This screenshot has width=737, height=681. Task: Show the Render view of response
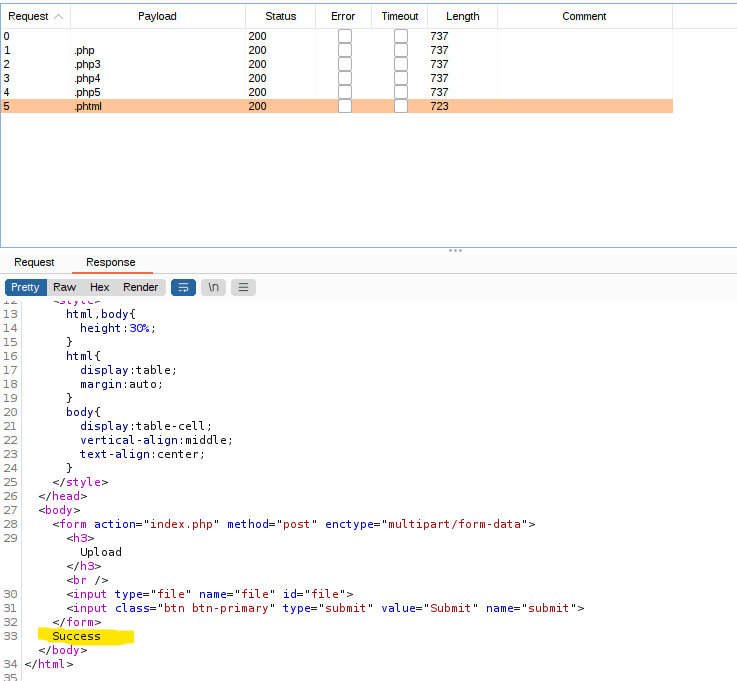click(x=141, y=287)
